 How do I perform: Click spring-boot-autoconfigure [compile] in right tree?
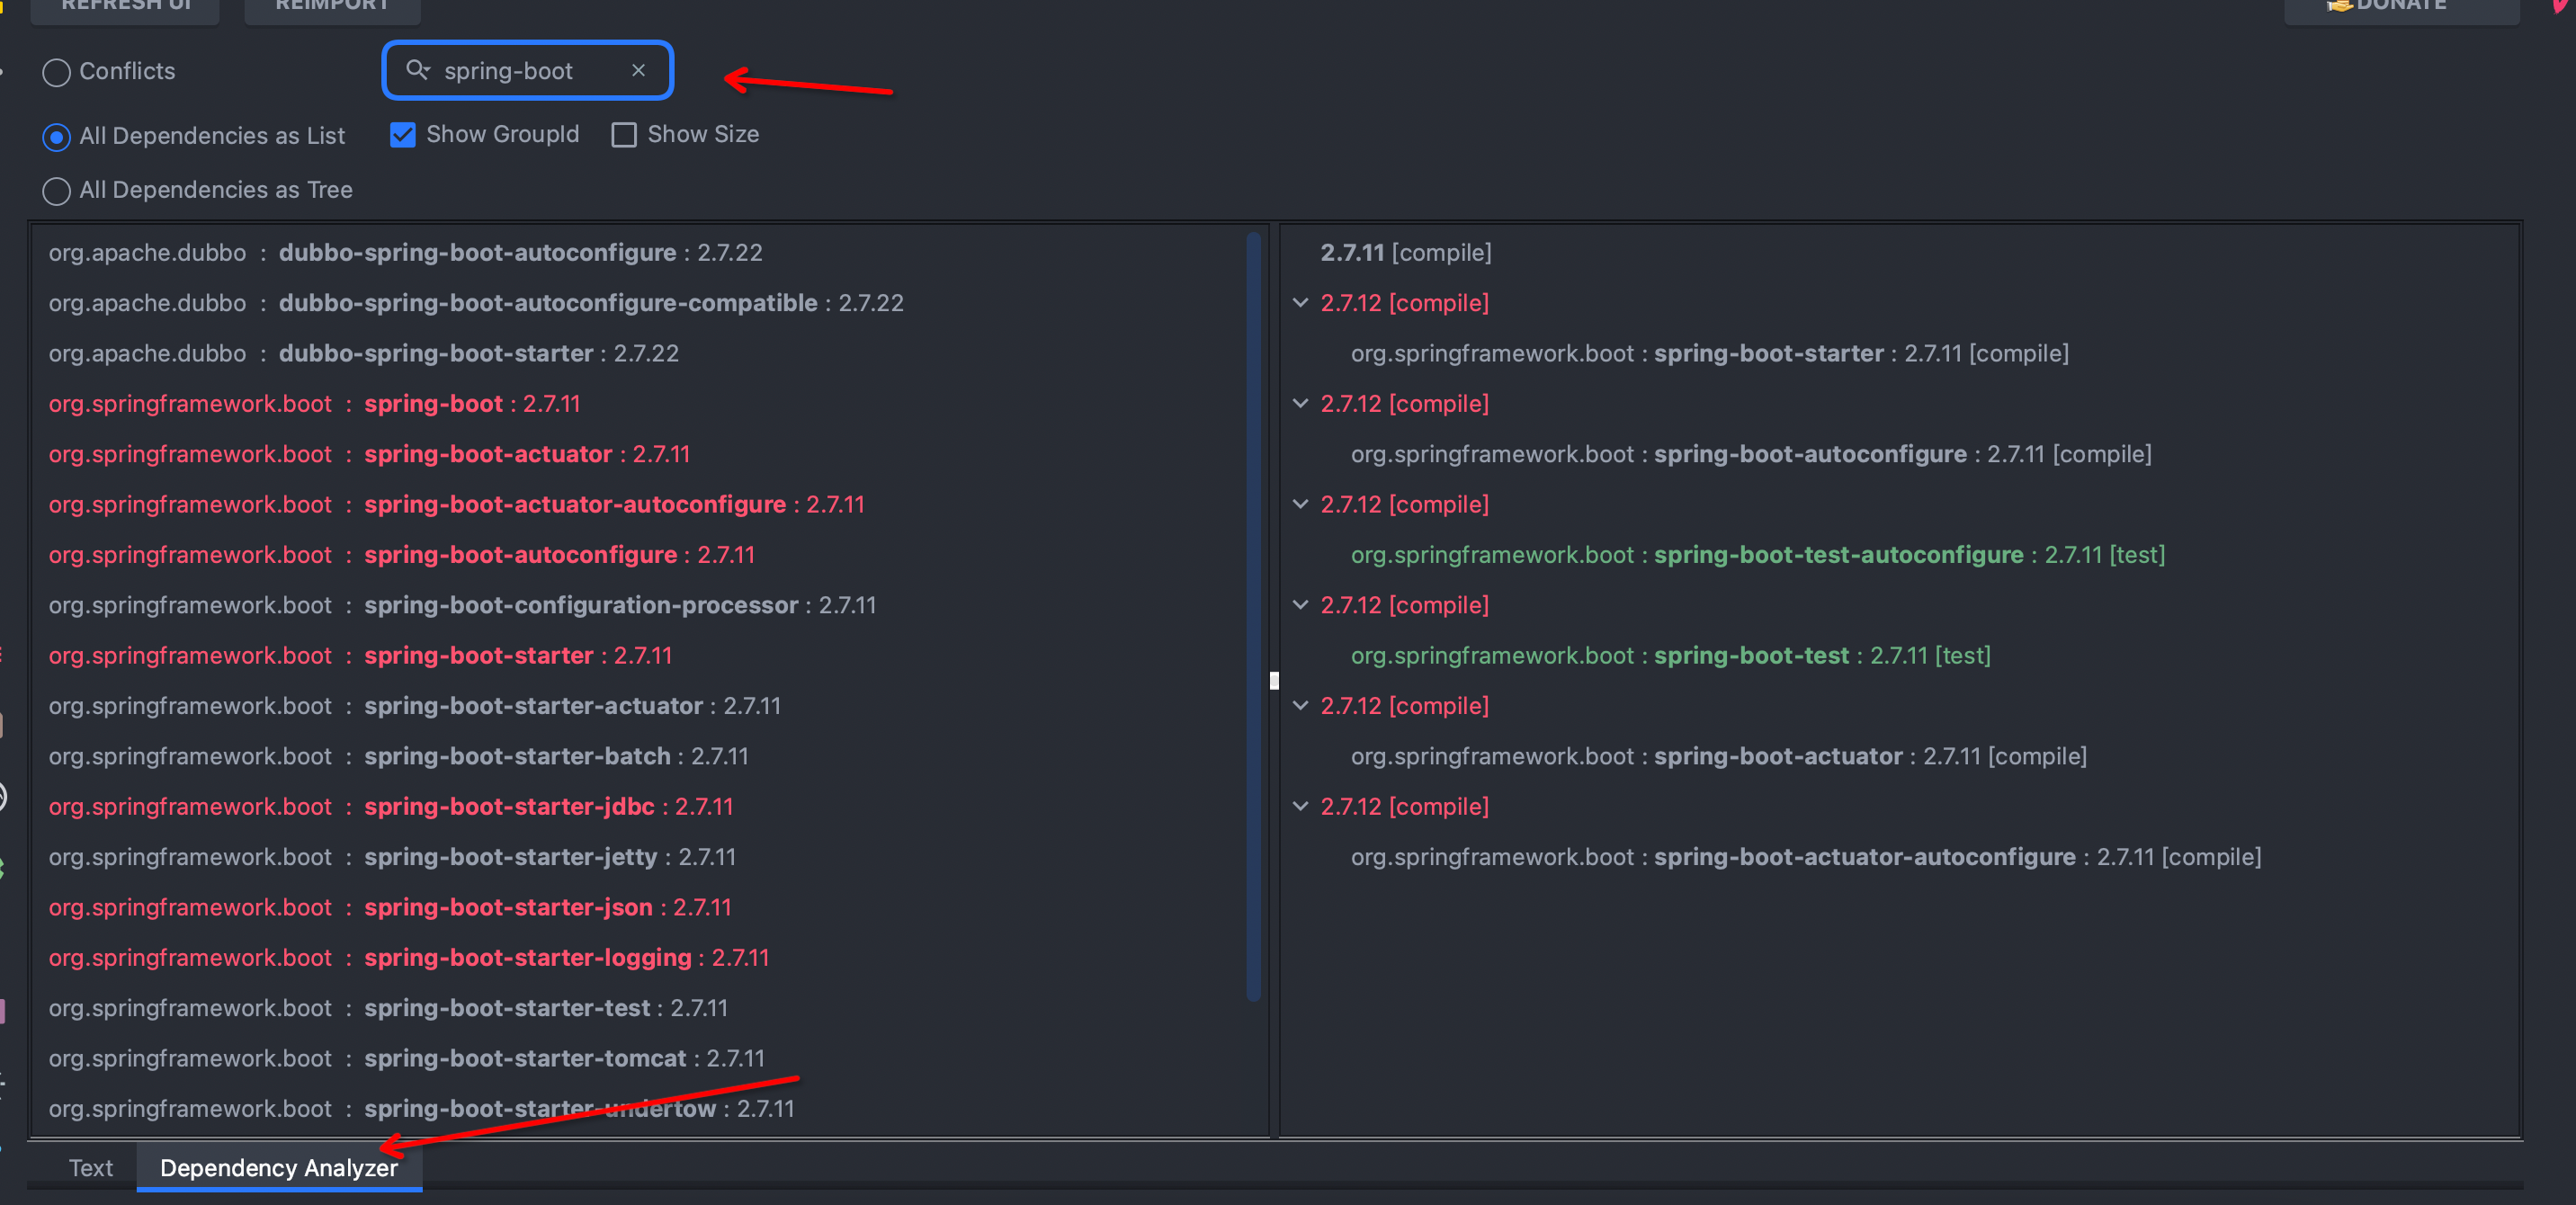click(1751, 454)
